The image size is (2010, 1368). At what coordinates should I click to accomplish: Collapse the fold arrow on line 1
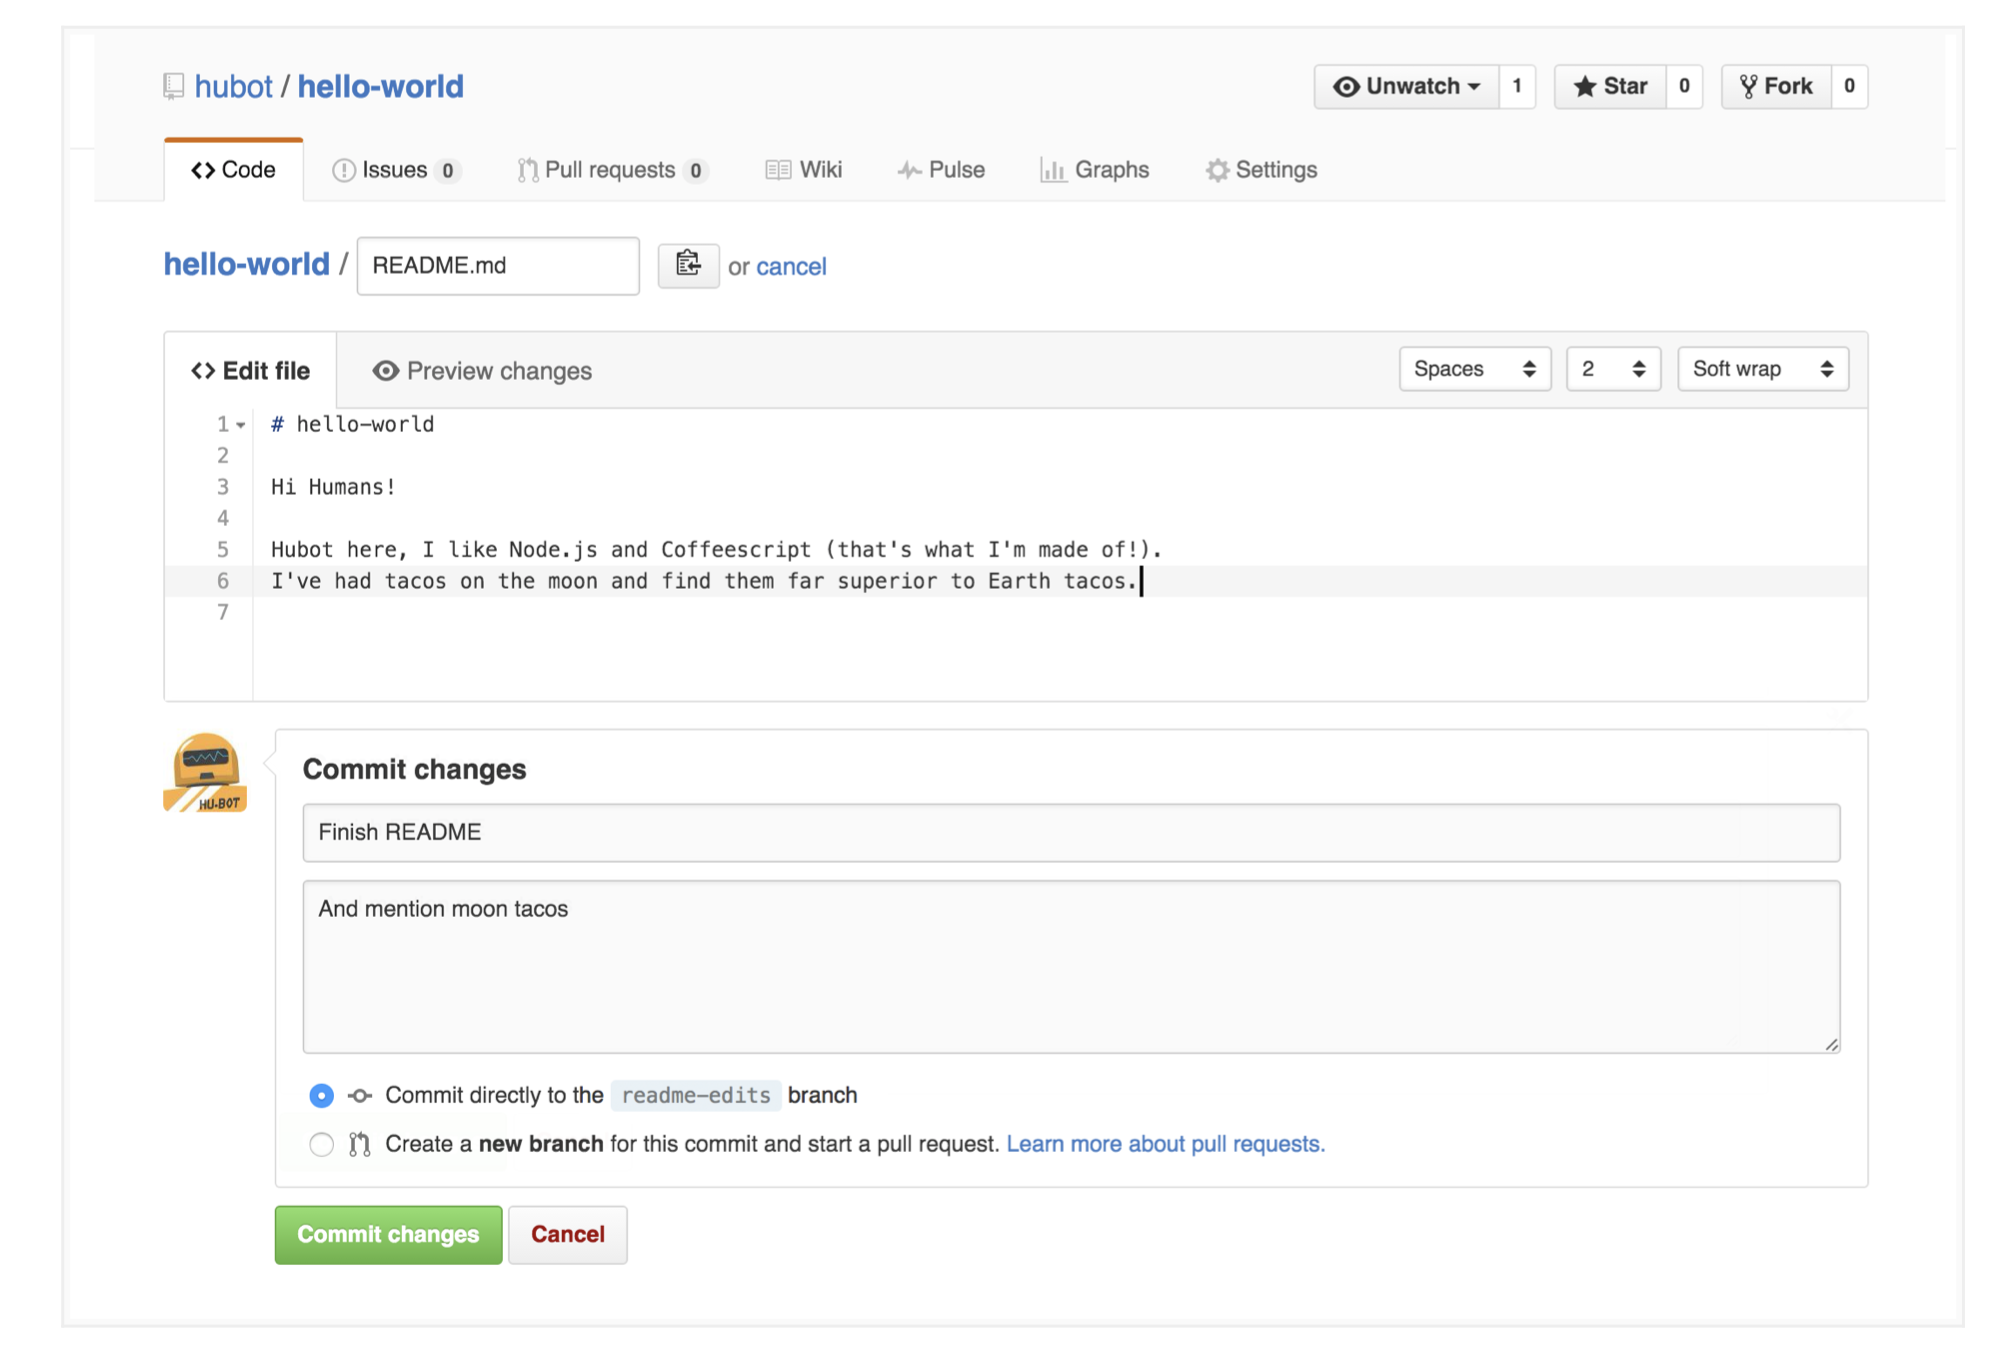pyautogui.click(x=241, y=425)
